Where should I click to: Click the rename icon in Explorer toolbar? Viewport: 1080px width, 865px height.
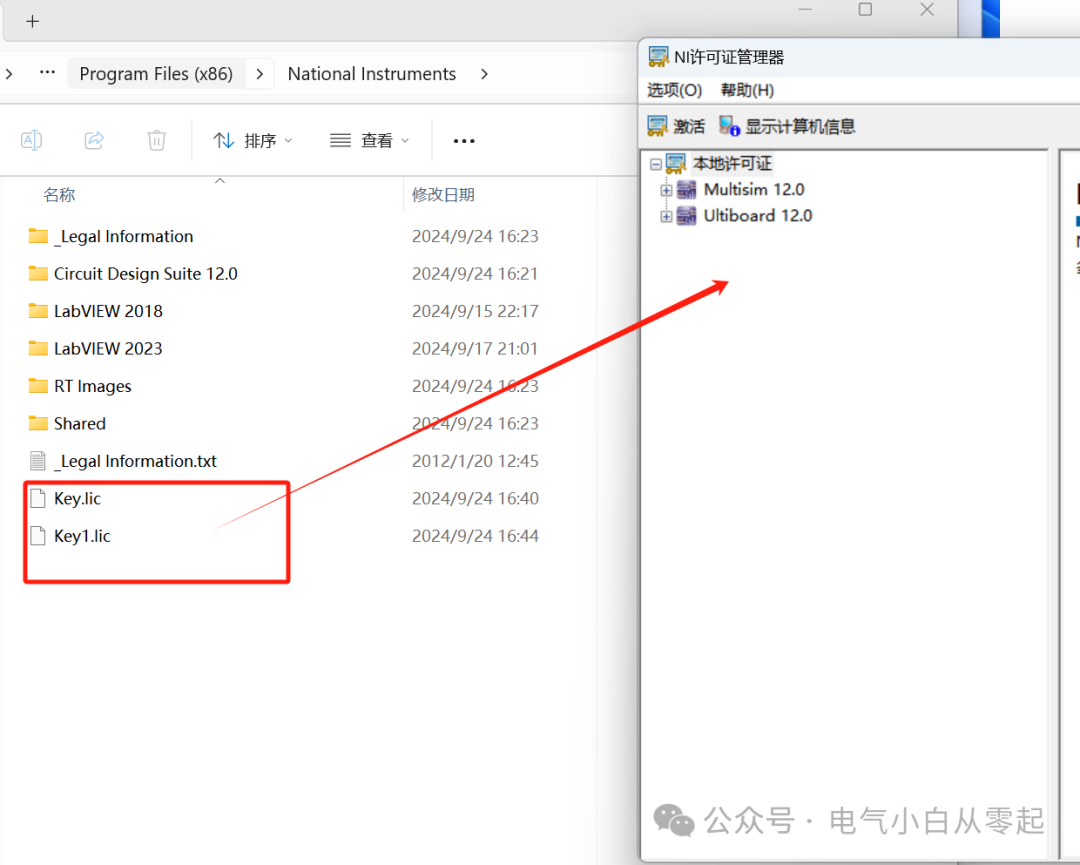32,140
